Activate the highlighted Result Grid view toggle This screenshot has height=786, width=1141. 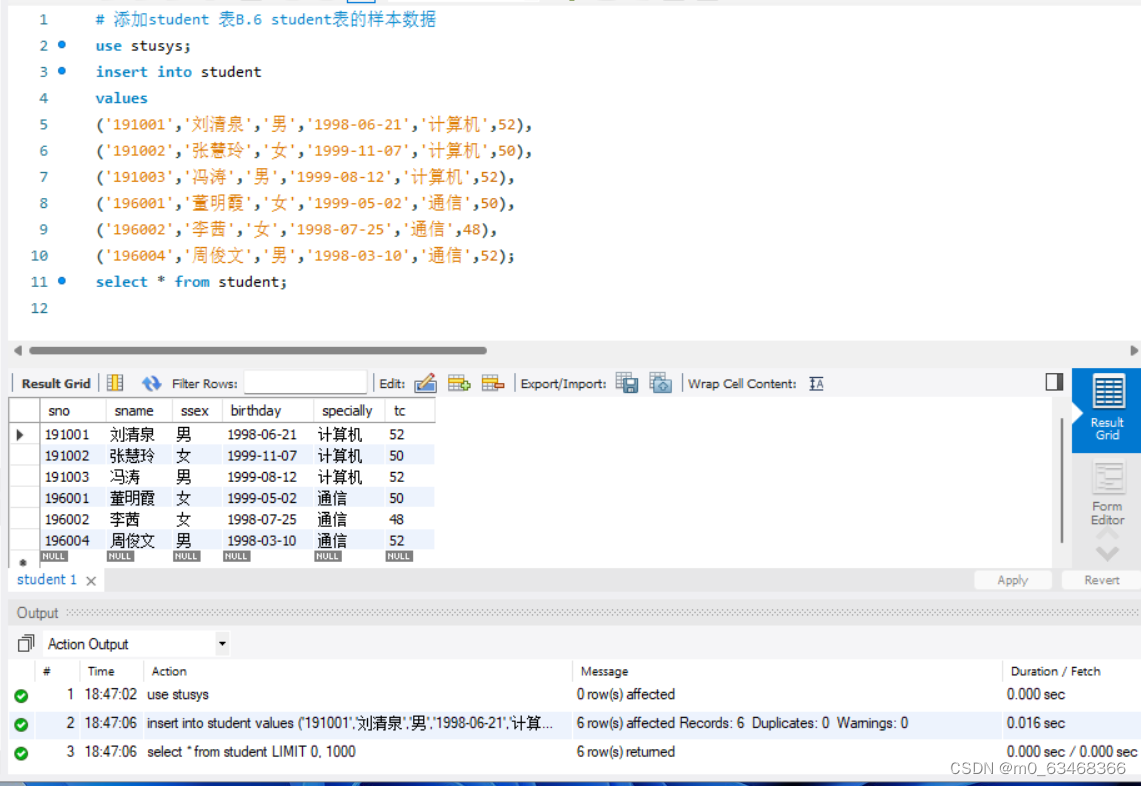(x=1106, y=408)
